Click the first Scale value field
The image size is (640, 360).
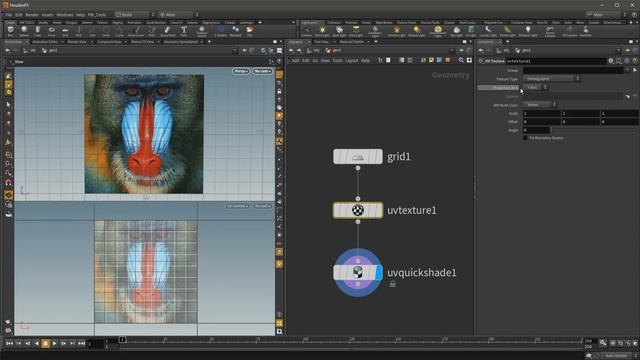[542, 113]
